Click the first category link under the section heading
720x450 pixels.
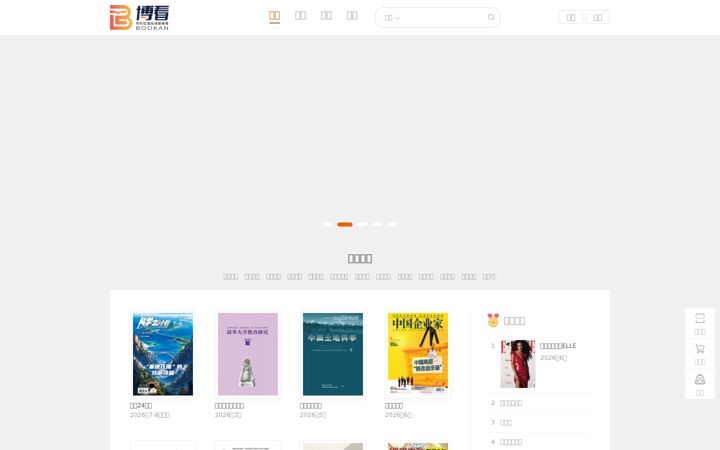(231, 276)
